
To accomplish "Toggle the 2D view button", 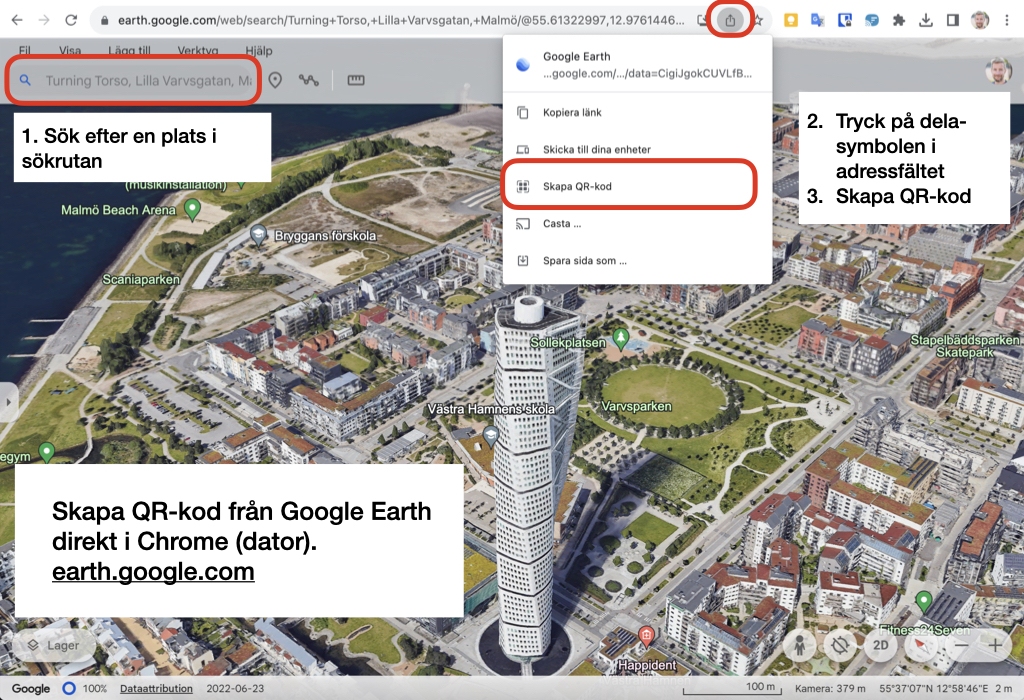I will [881, 646].
